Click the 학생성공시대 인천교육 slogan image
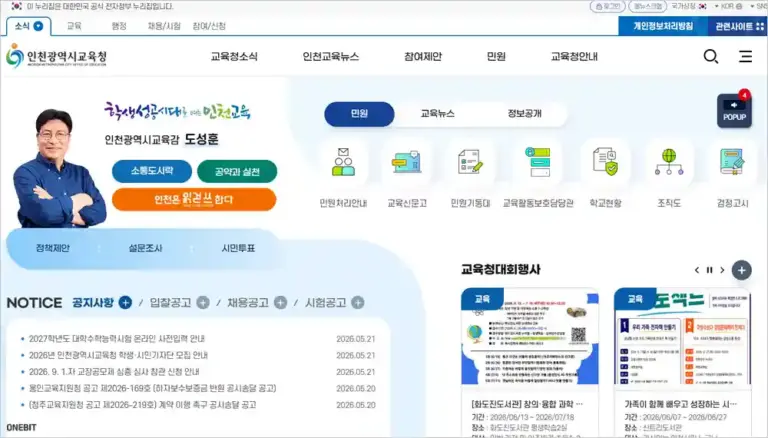The image size is (768, 438). (177, 112)
